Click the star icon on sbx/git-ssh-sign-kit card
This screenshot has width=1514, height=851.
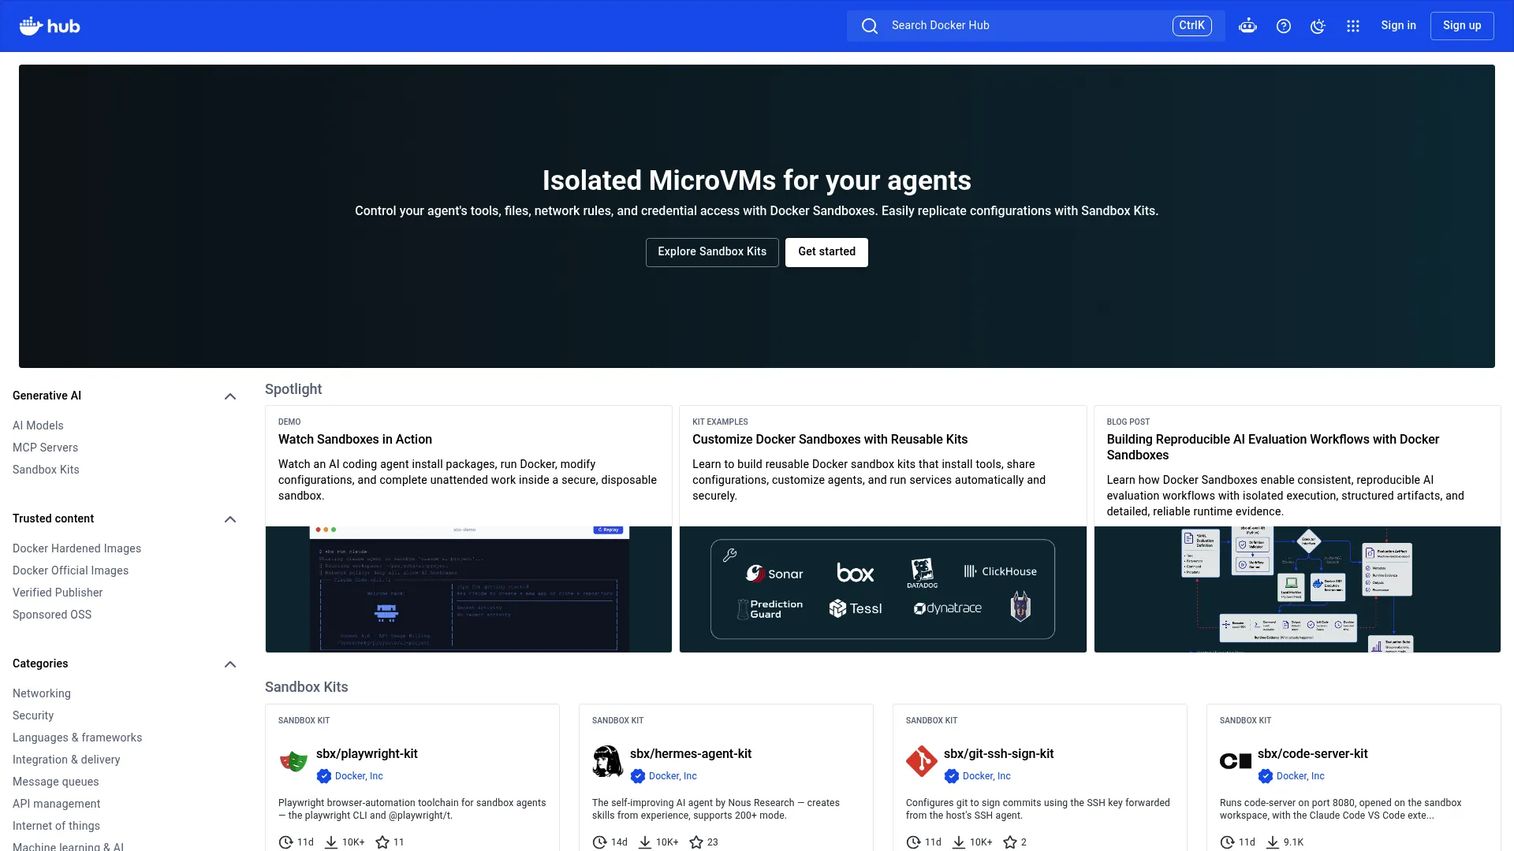coord(1010,842)
